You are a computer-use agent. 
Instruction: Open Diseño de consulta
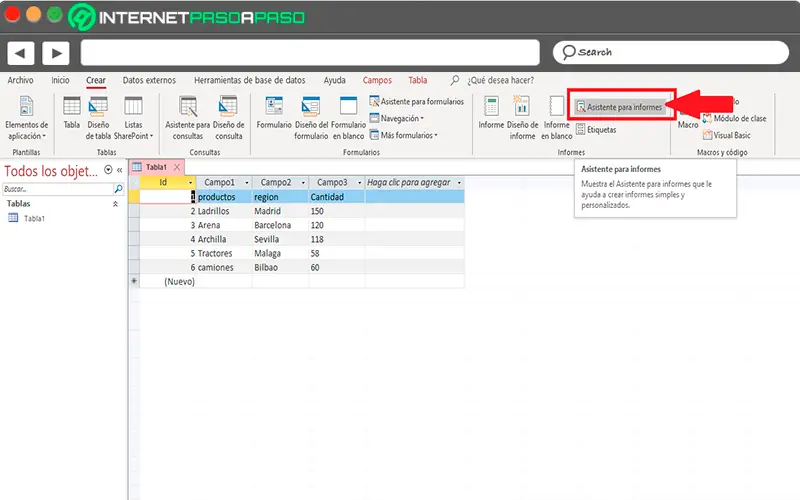click(x=228, y=118)
